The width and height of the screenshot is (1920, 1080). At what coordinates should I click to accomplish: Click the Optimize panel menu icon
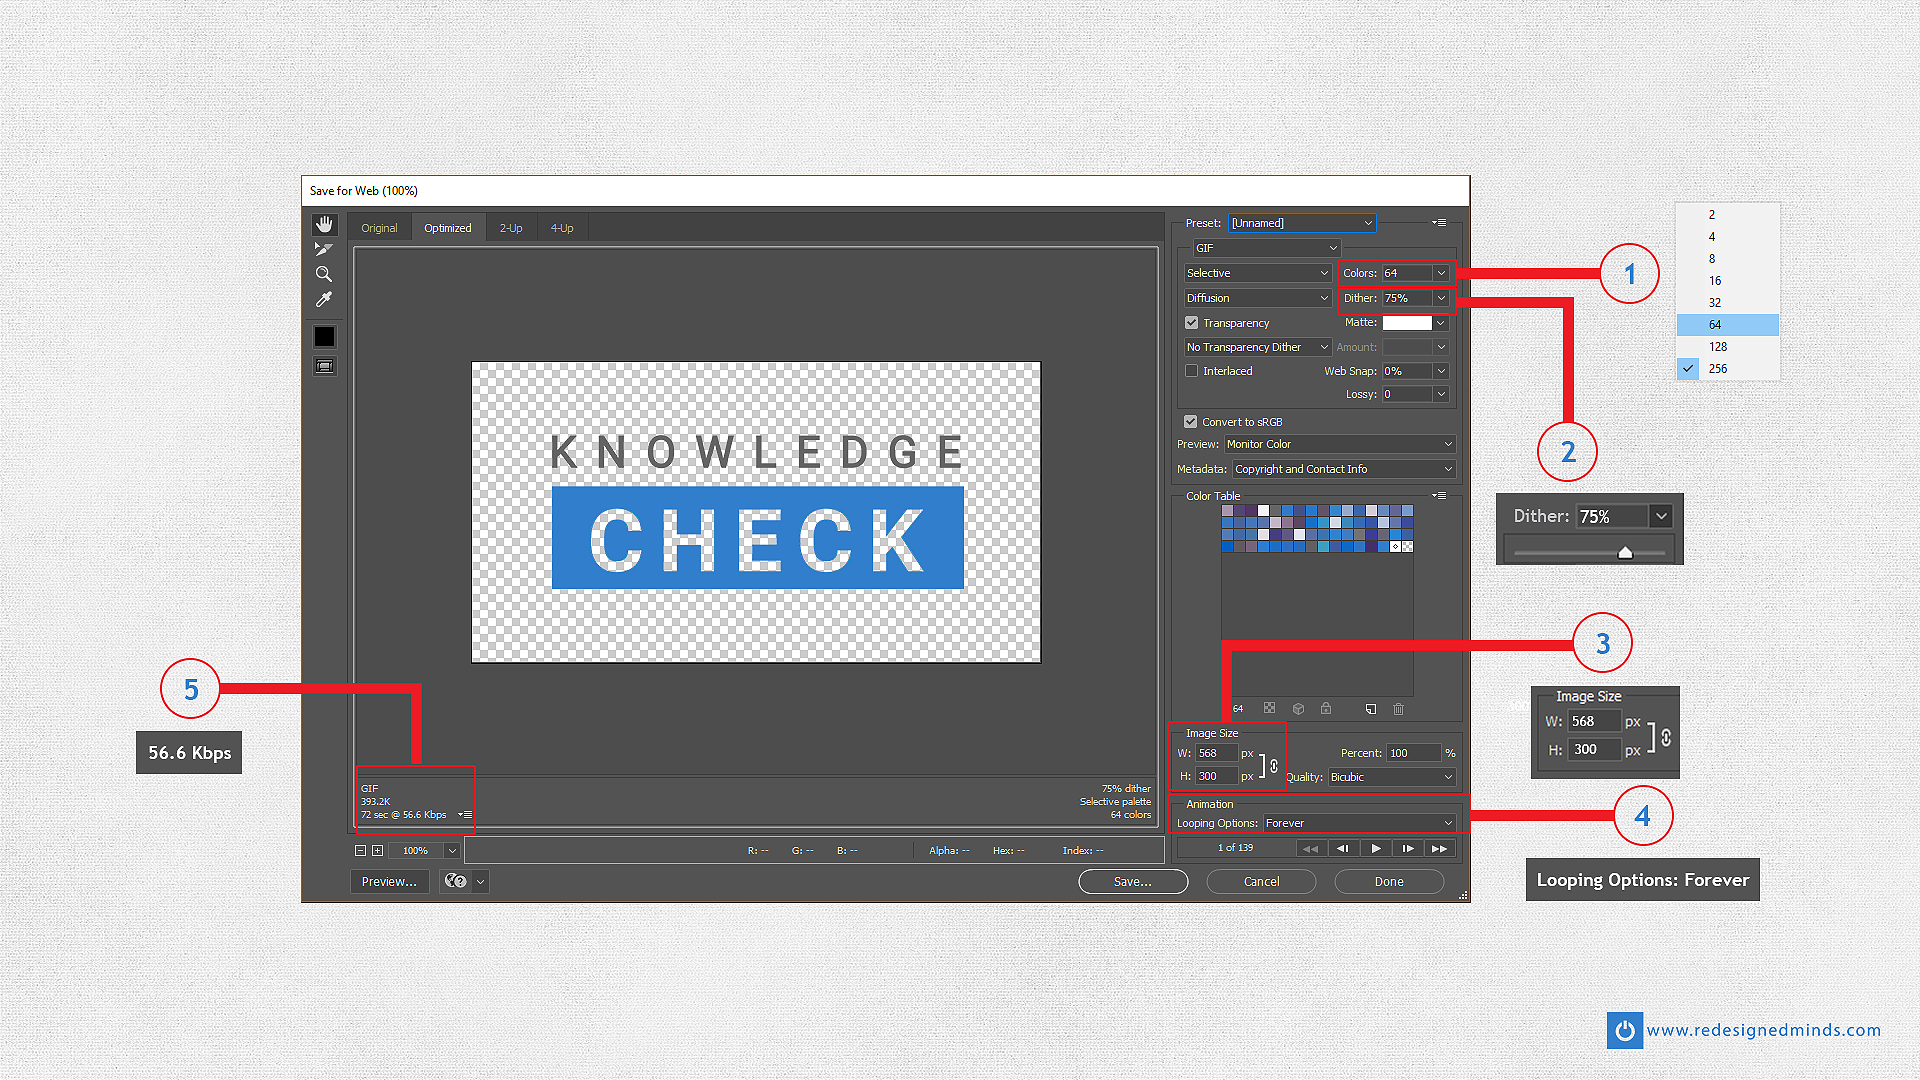[x=1439, y=223]
